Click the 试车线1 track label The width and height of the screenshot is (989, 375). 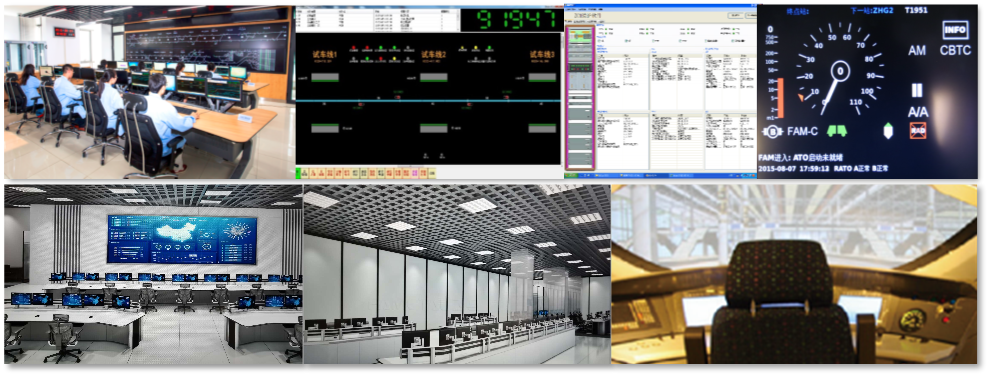[x=325, y=55]
